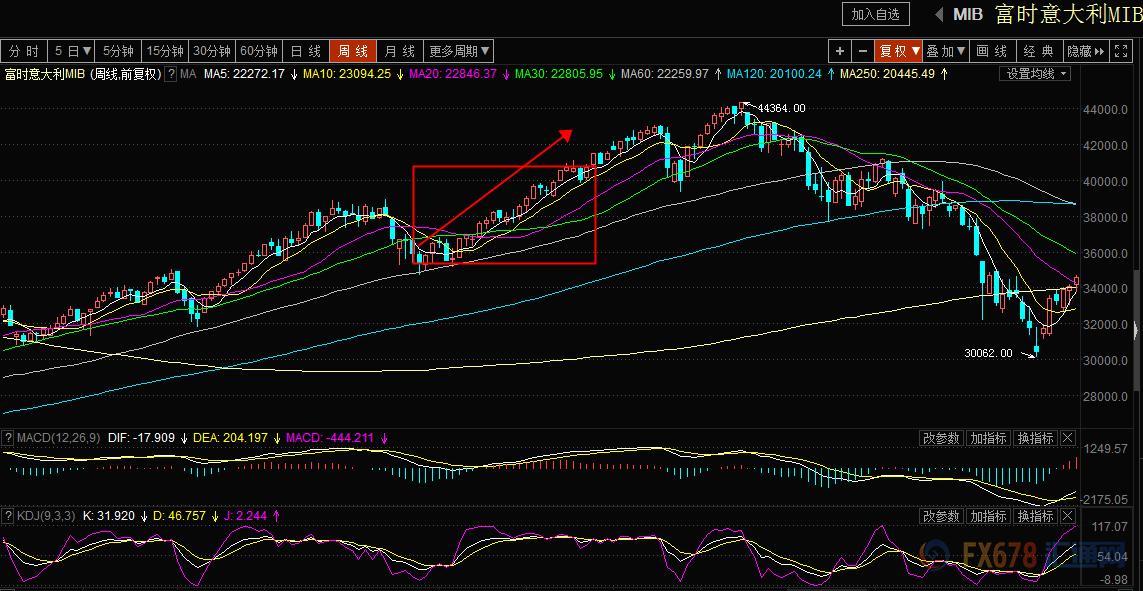Select the 周线 weekly chart tab

click(353, 51)
